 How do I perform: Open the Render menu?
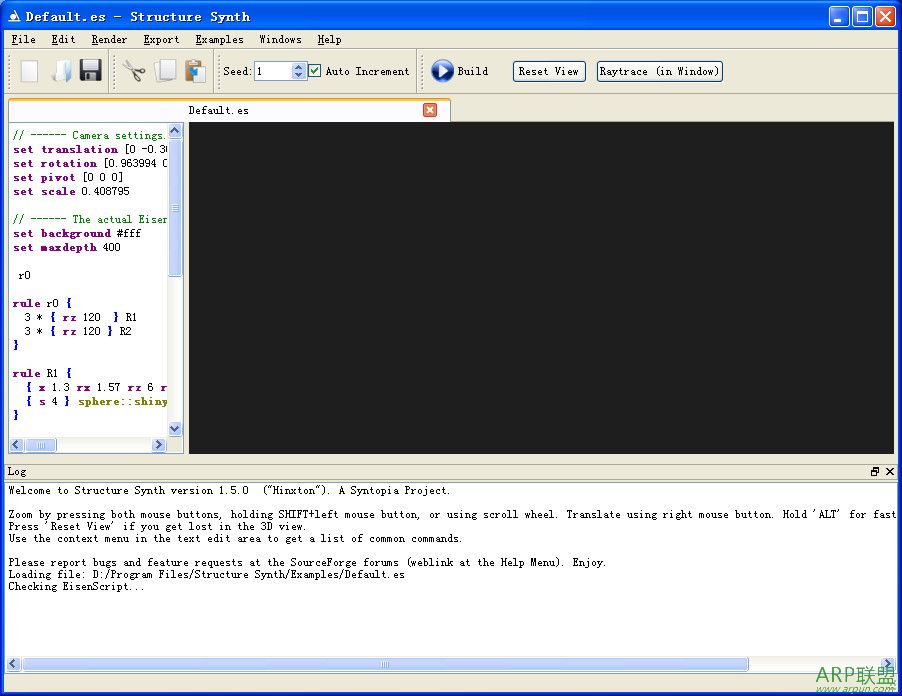[x=109, y=40]
